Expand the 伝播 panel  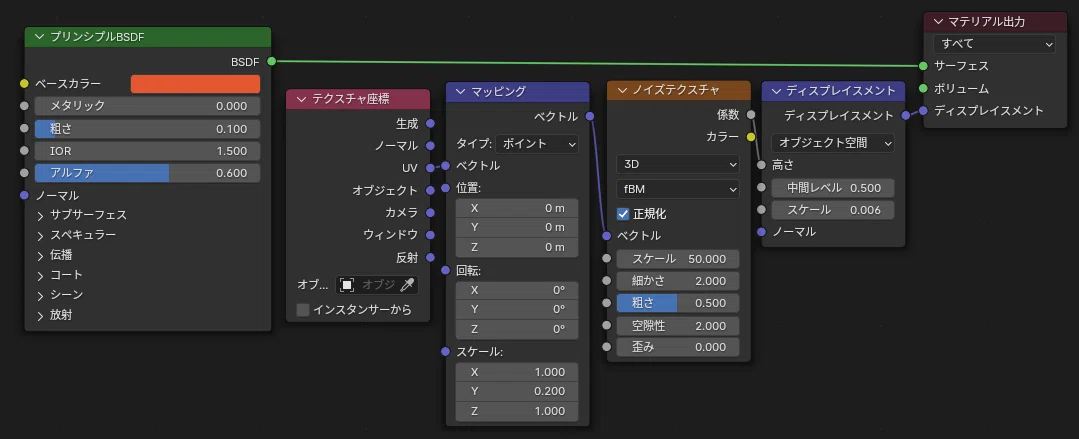pyautogui.click(x=41, y=255)
